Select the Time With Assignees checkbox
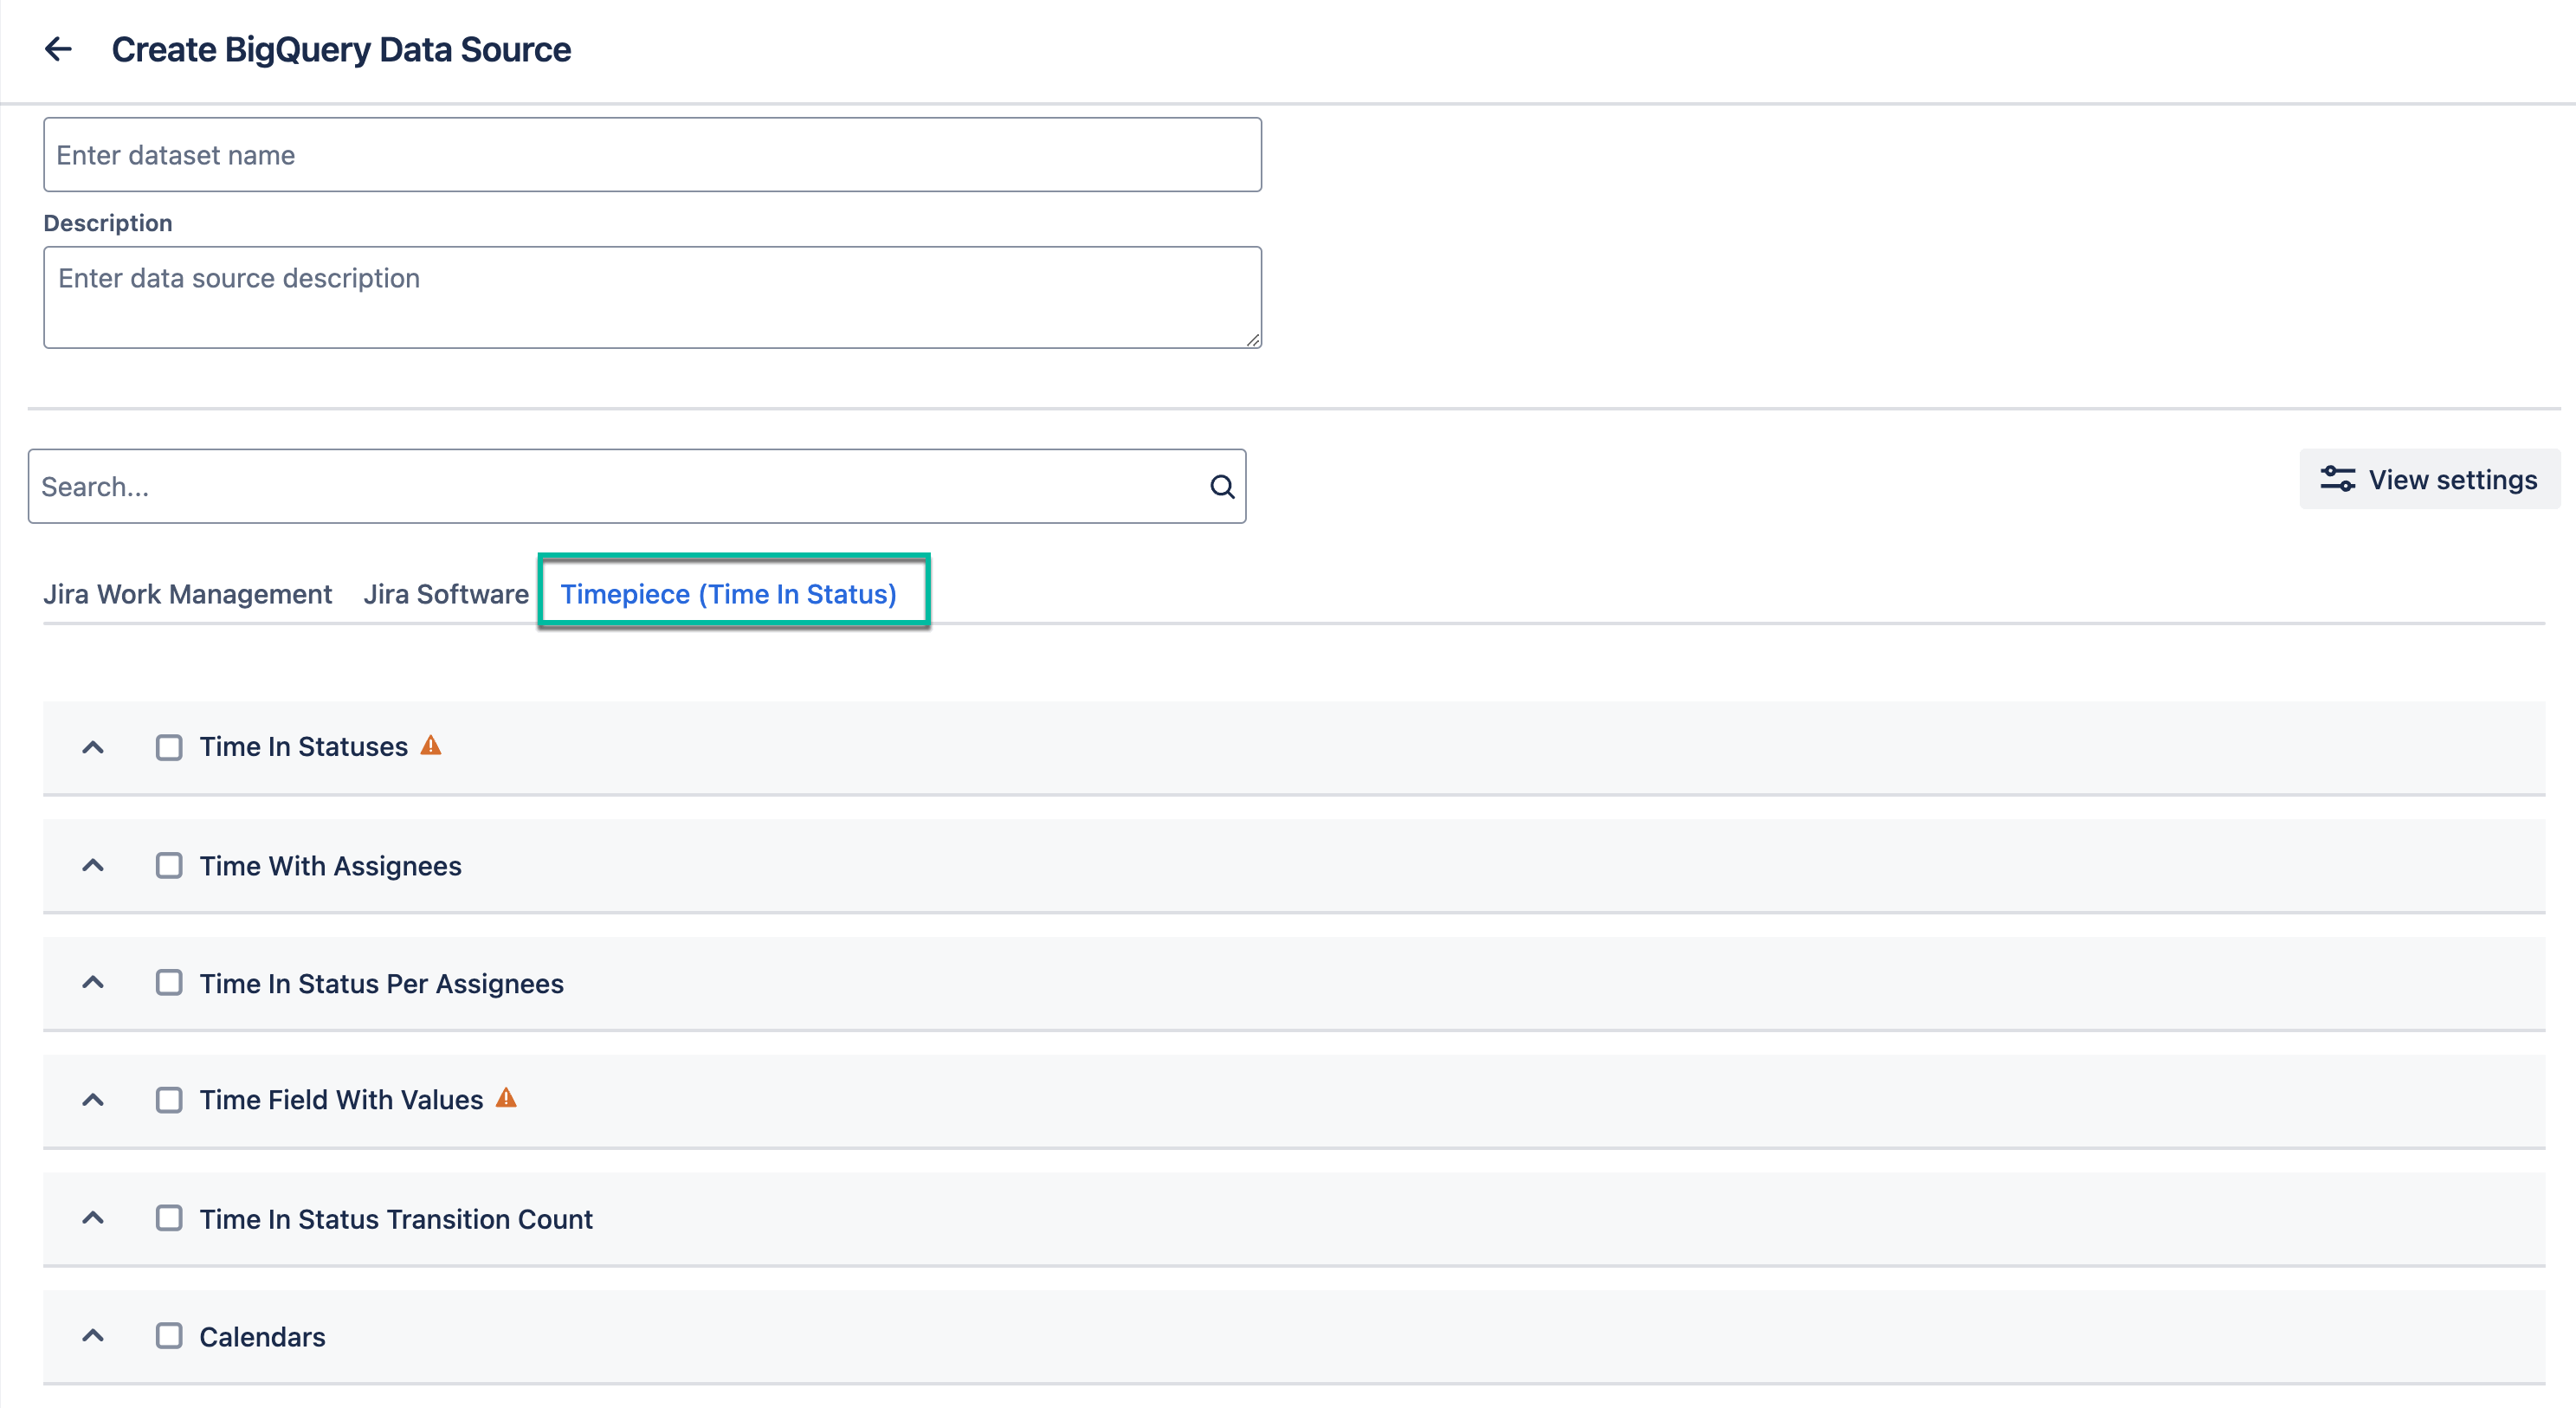Image resolution: width=2576 pixels, height=1408 pixels. click(x=168, y=865)
